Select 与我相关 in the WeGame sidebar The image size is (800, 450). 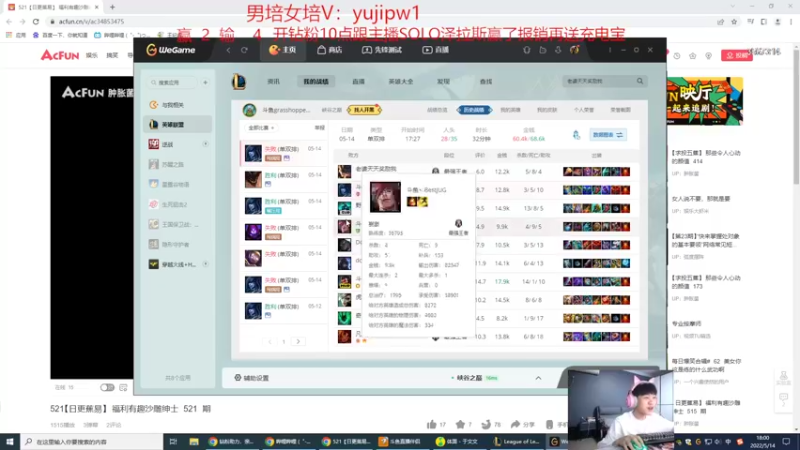tap(178, 105)
